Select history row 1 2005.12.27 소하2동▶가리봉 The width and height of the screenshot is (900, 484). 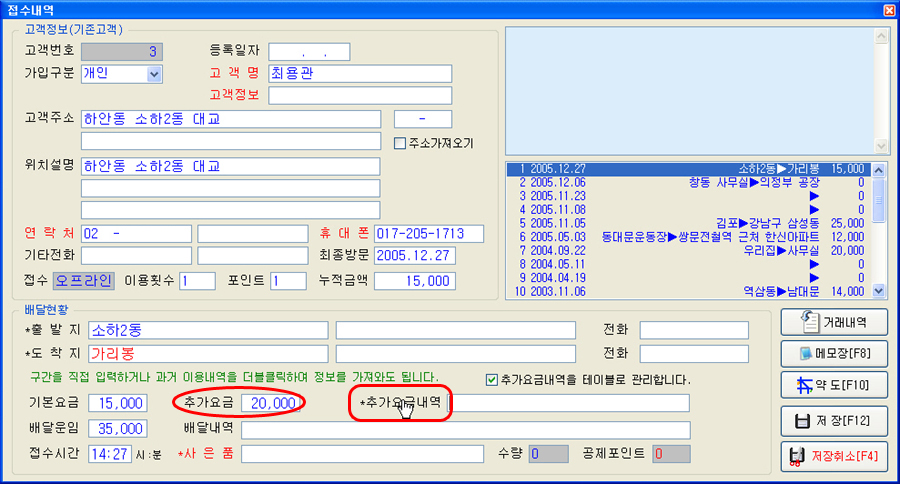click(x=689, y=169)
